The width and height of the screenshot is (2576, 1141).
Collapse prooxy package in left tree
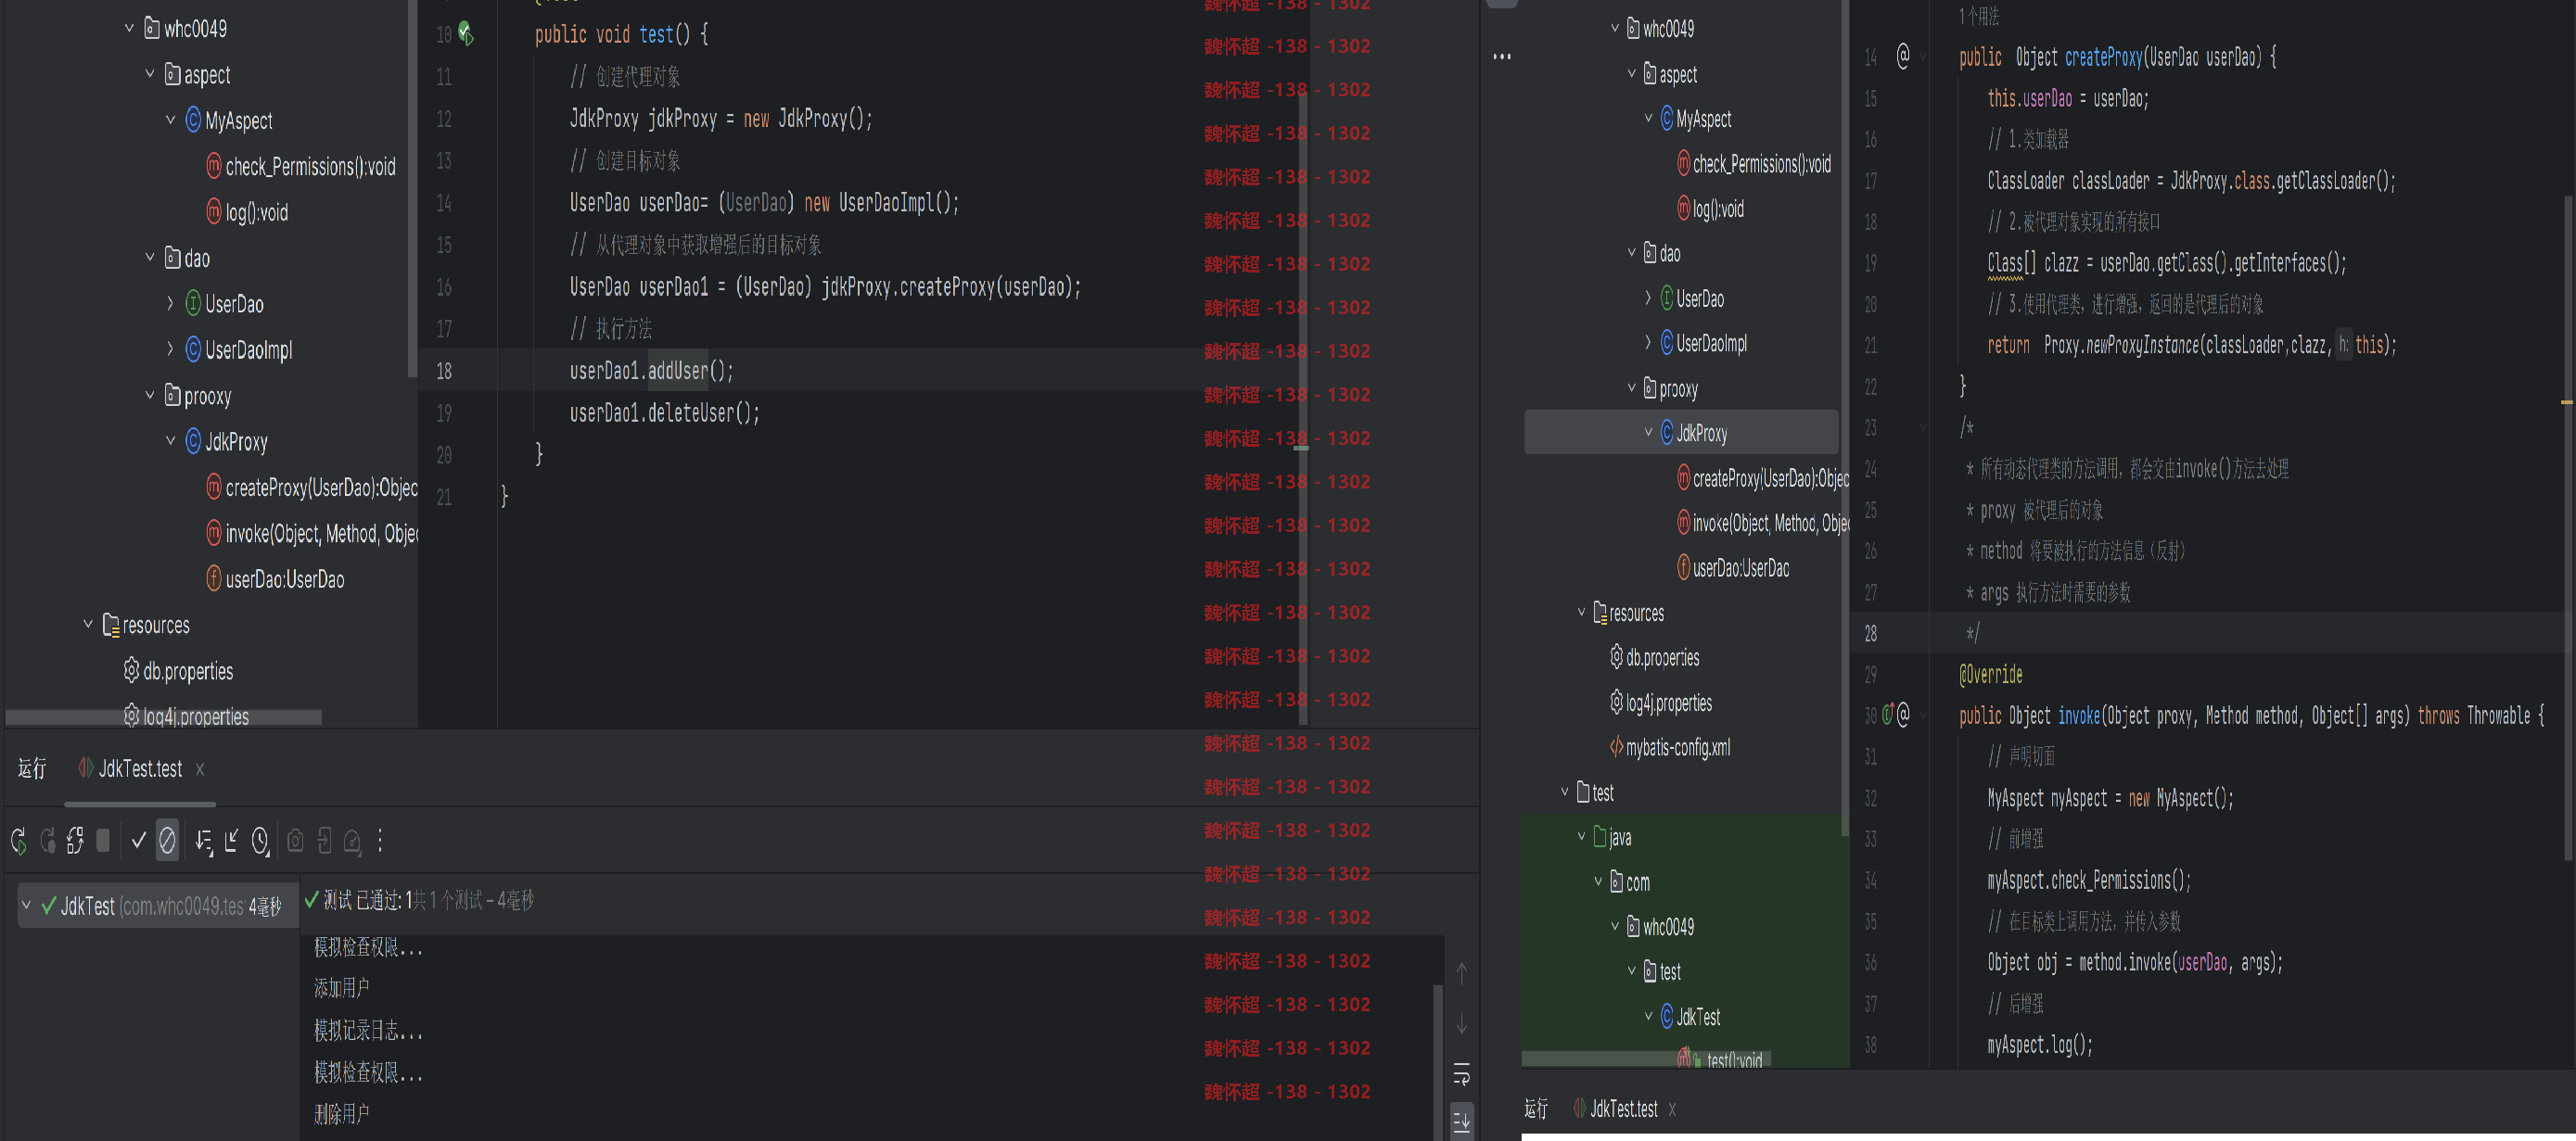(150, 396)
